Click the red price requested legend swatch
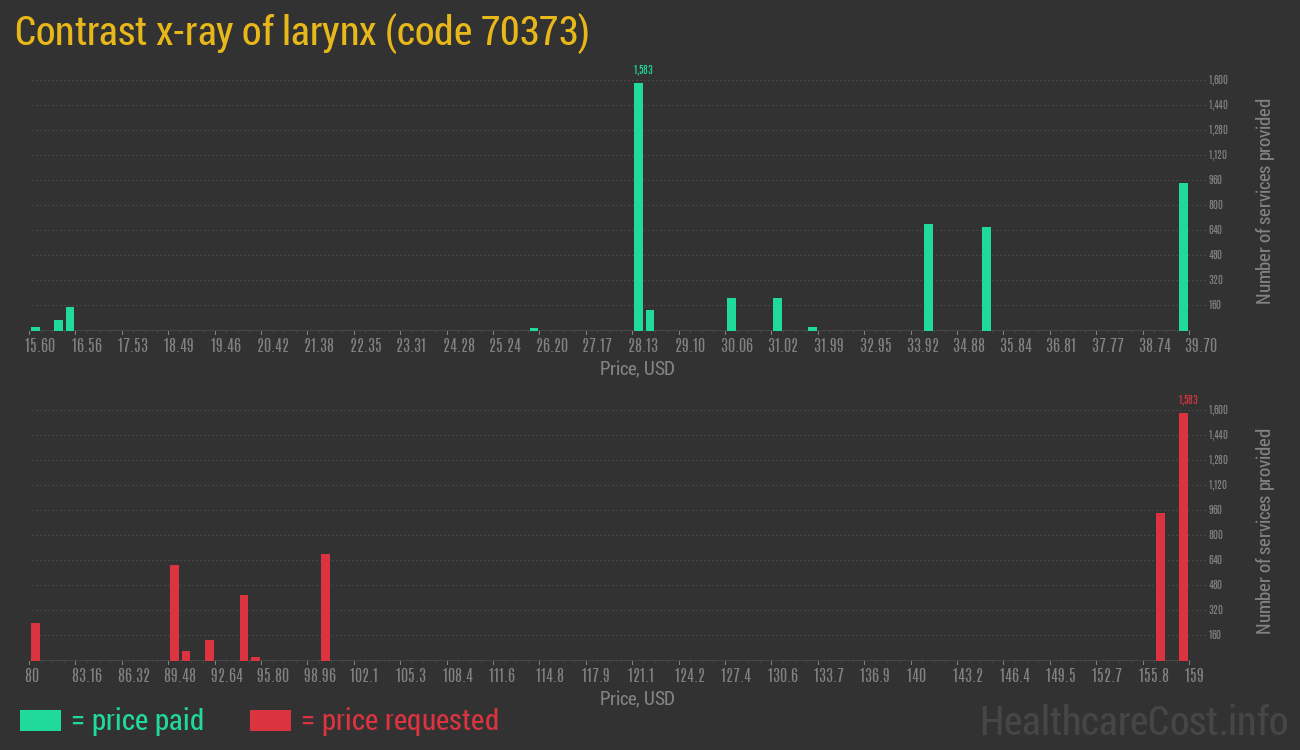This screenshot has height=750, width=1300. click(x=270, y=720)
